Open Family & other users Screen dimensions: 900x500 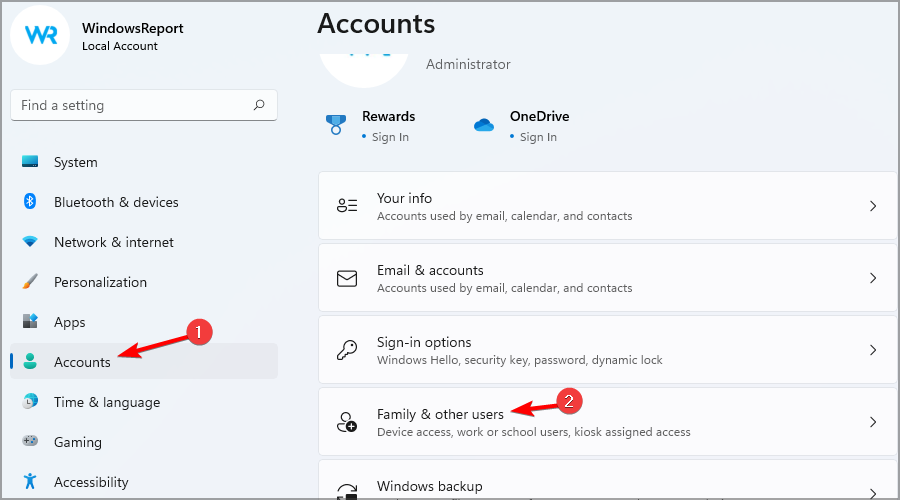tap(440, 414)
